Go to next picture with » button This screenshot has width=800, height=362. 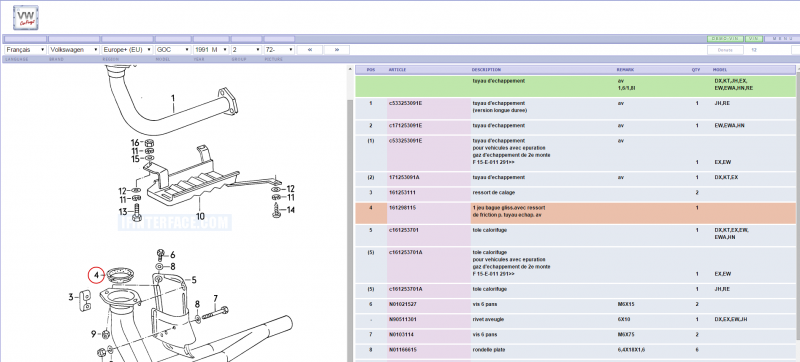[x=337, y=50]
